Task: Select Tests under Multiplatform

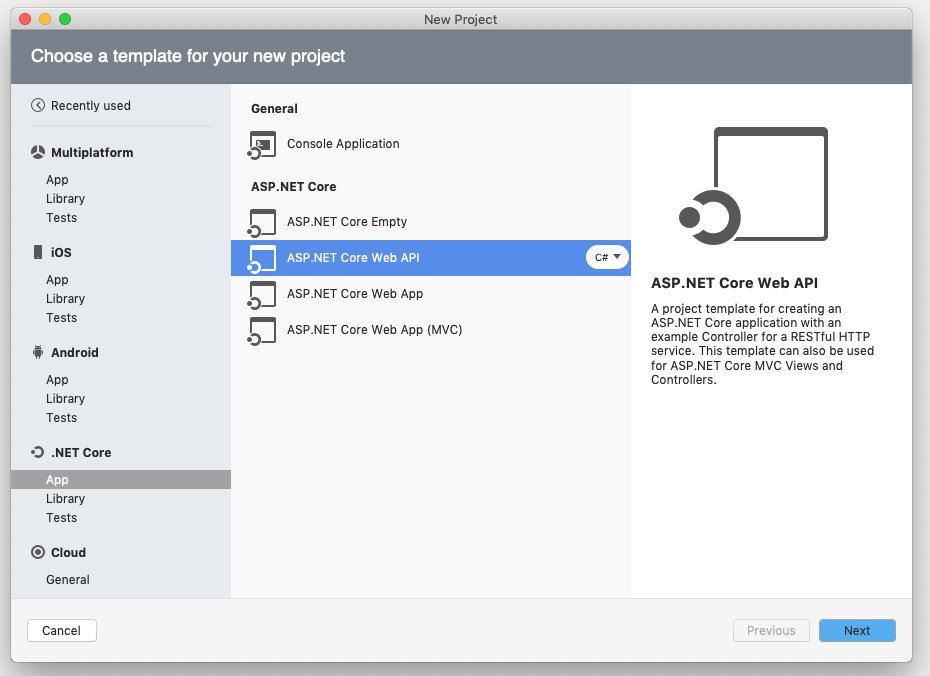Action: (62, 218)
